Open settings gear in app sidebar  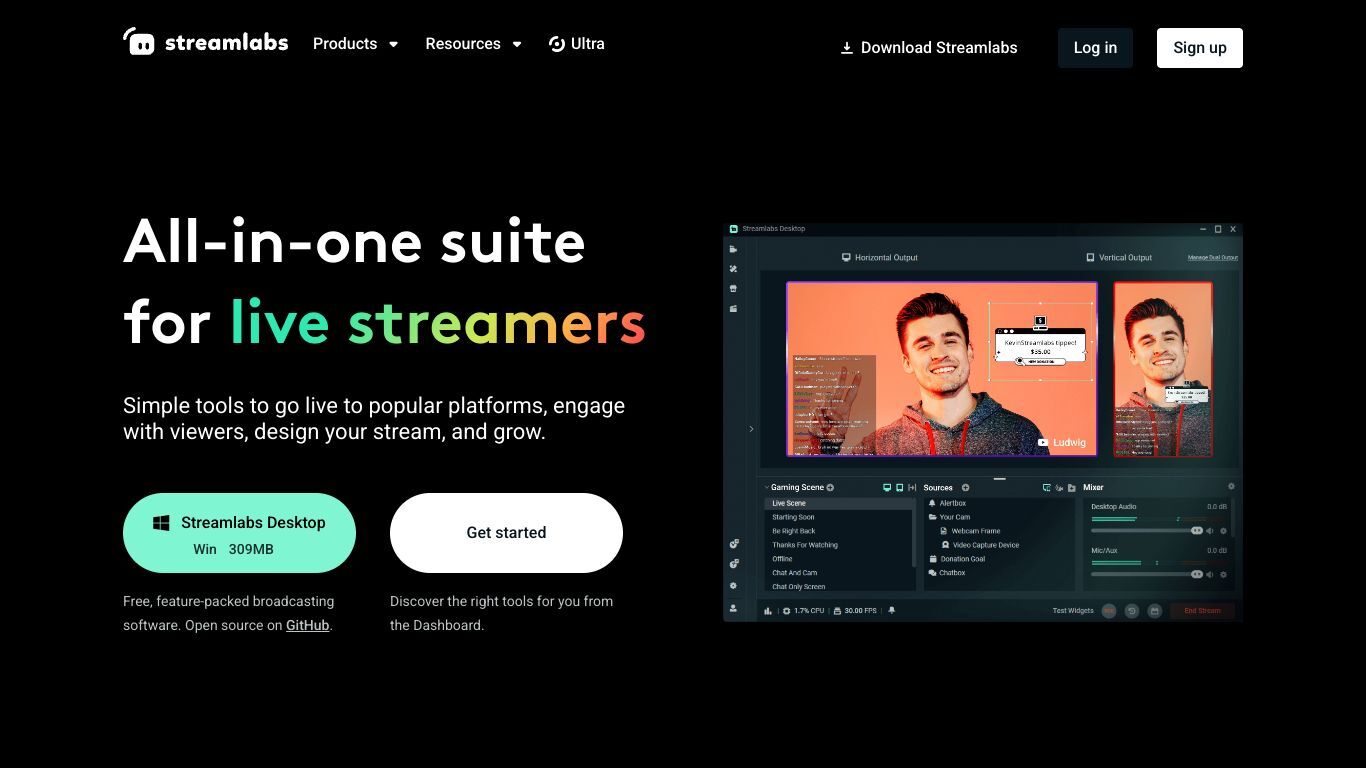[734, 586]
